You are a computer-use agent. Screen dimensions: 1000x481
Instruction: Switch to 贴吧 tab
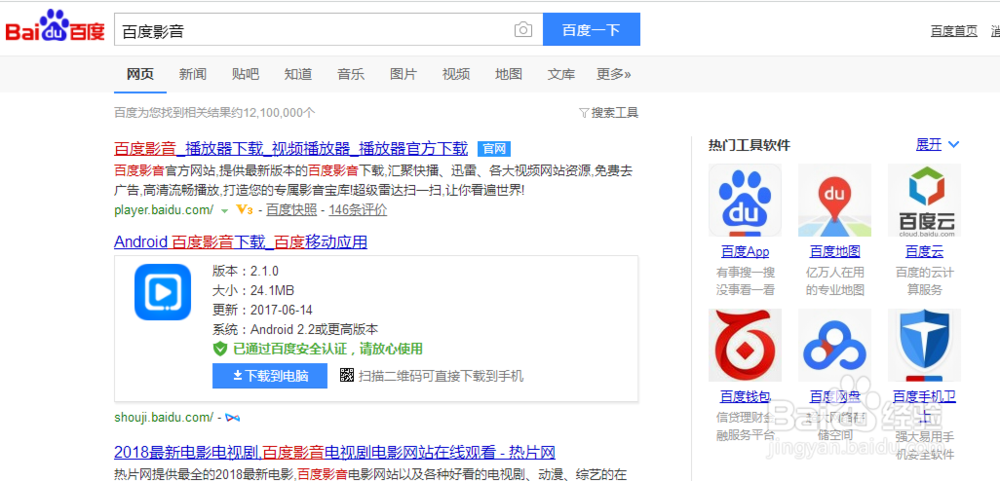click(246, 74)
